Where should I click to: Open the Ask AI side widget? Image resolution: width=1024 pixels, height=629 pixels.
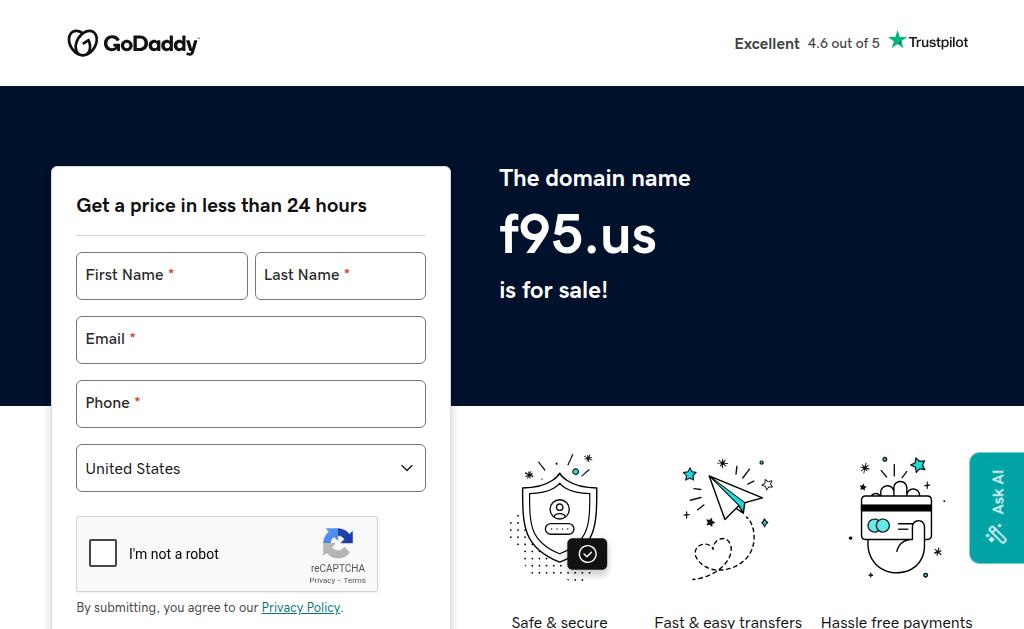[996, 507]
